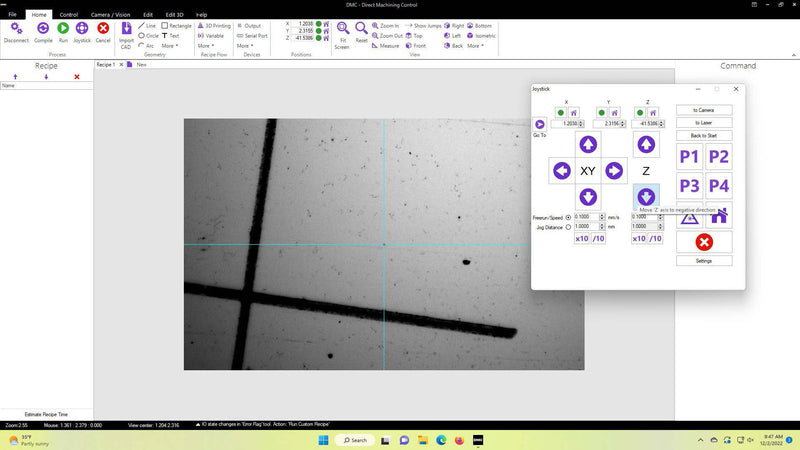Viewport: 800px width, 450px height.
Task: Click Zoom Out in View group
Action: coord(387,36)
